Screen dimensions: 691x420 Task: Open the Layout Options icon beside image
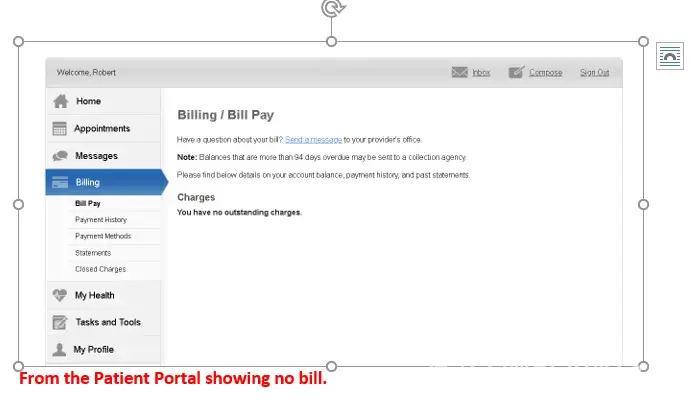coord(670,56)
